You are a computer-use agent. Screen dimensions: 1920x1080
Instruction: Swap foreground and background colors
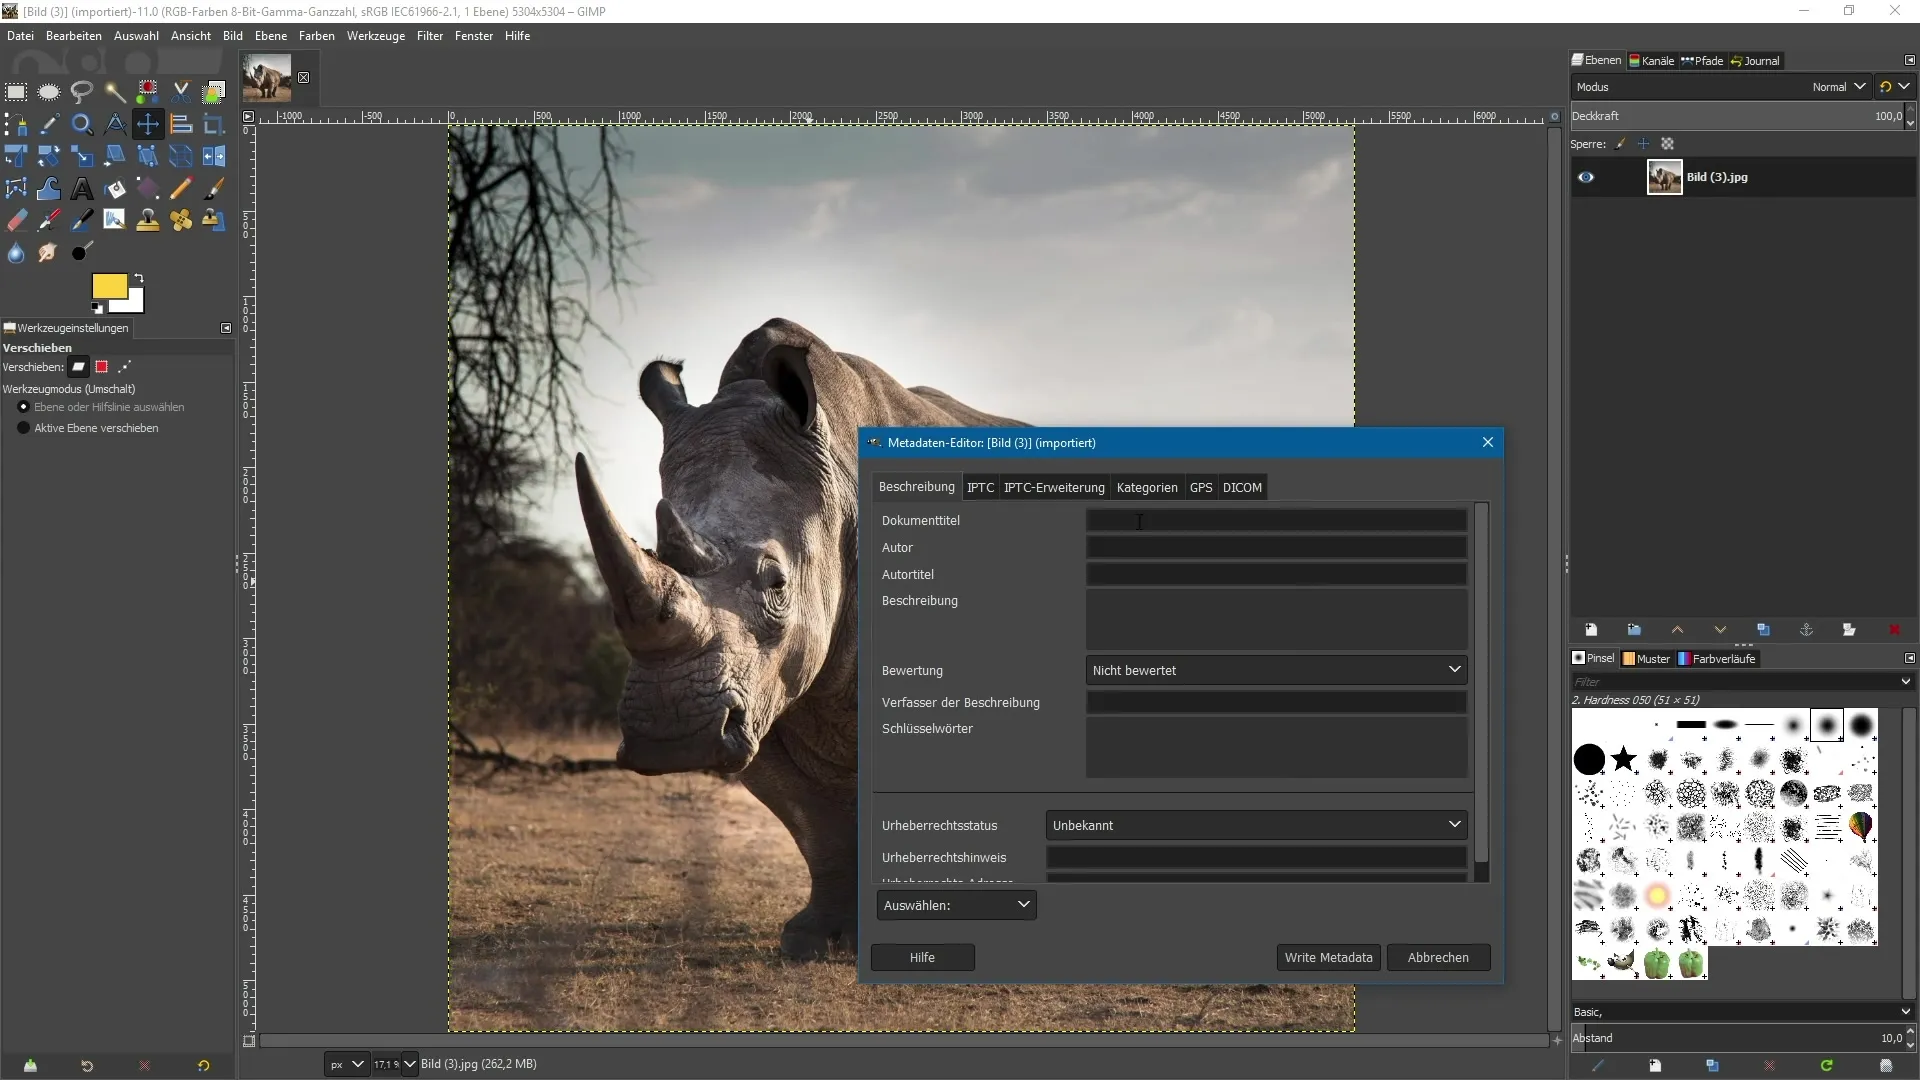click(139, 278)
